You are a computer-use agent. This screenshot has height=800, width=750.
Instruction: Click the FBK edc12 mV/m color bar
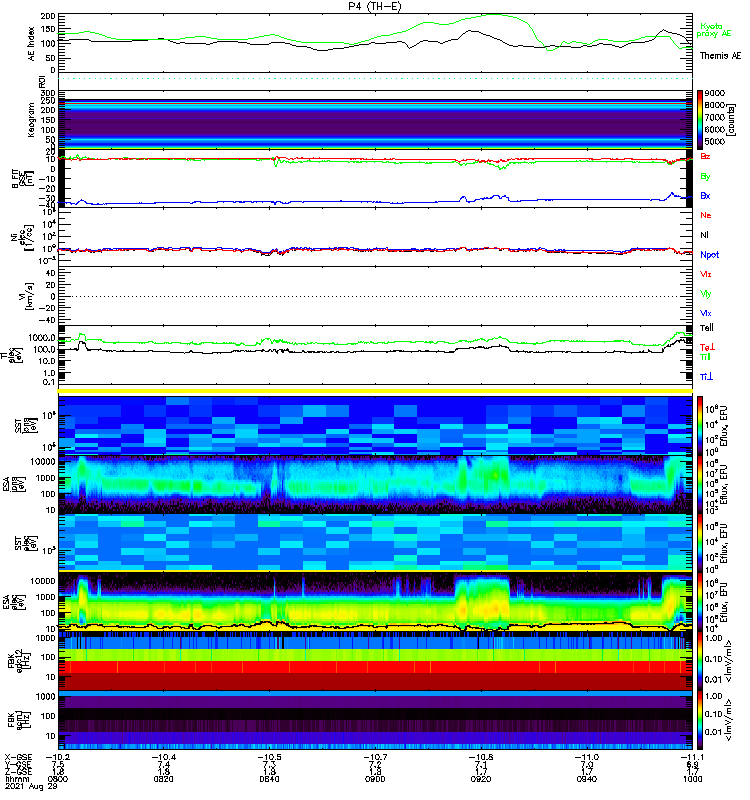coord(699,660)
